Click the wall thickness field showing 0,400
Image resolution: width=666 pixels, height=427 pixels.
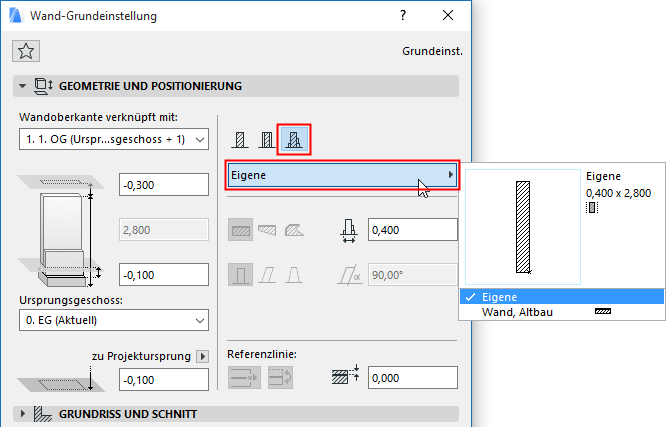click(x=412, y=230)
